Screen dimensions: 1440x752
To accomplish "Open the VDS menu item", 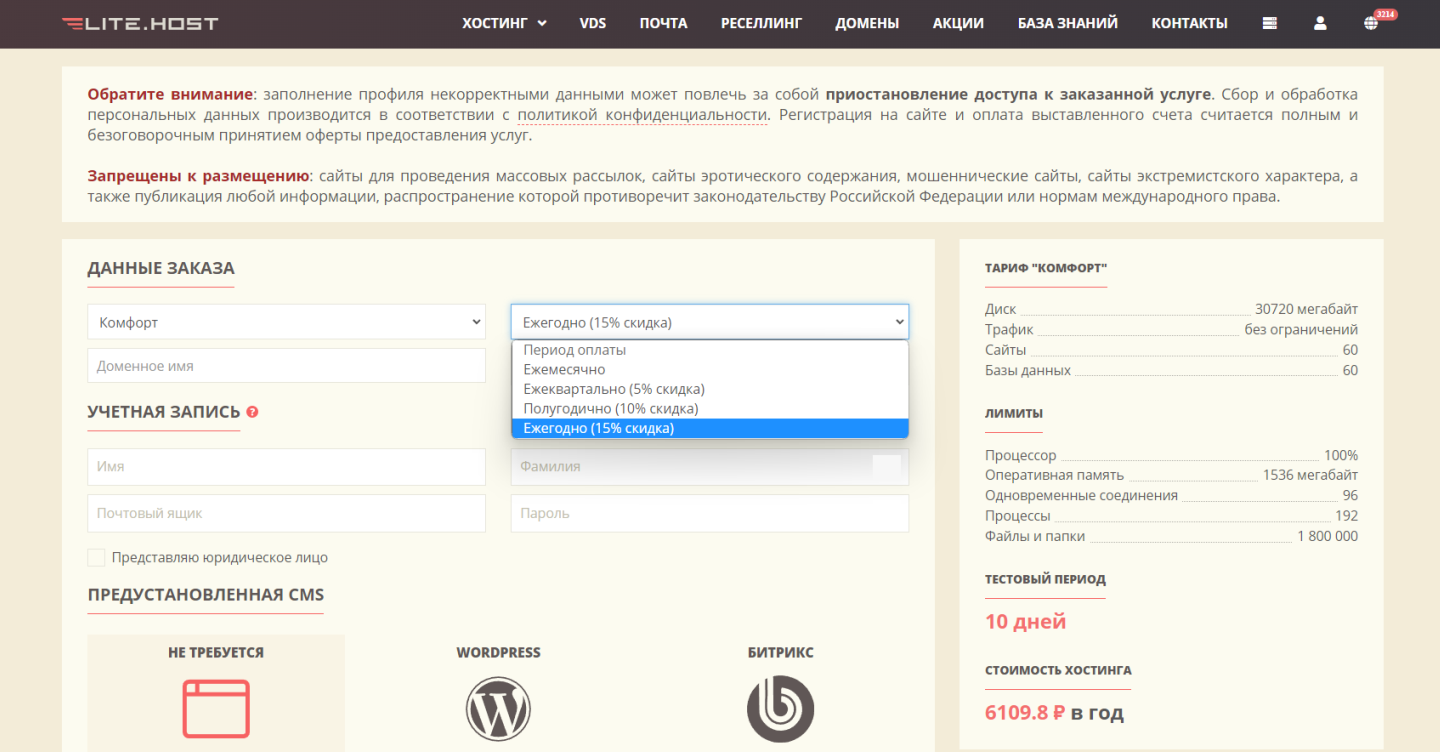I will coord(593,23).
